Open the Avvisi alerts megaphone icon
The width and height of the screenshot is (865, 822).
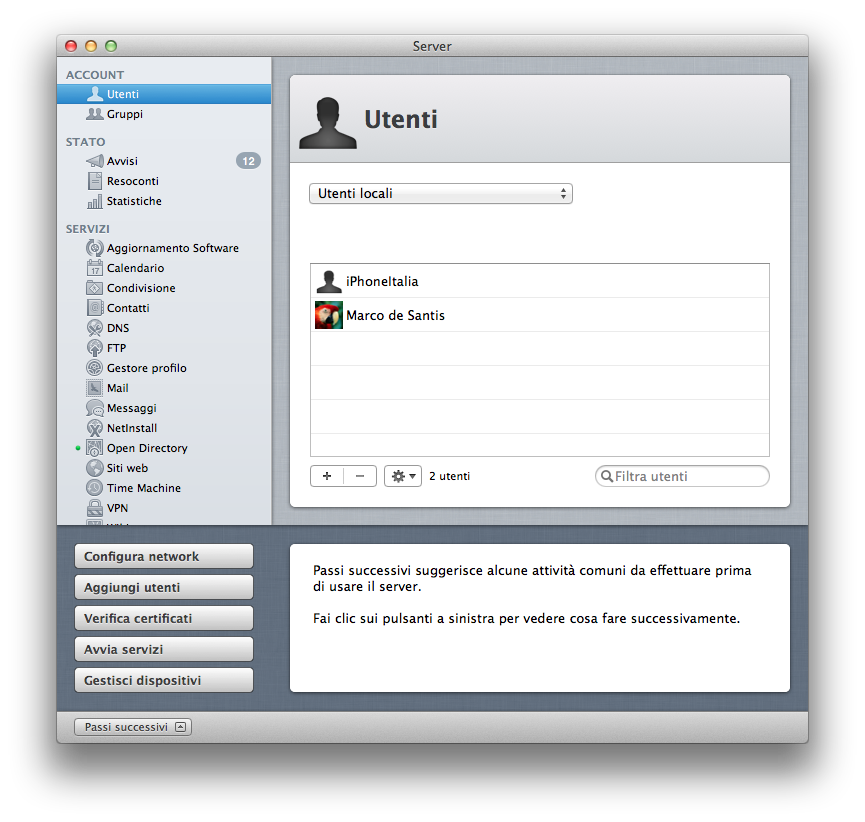pyautogui.click(x=95, y=161)
